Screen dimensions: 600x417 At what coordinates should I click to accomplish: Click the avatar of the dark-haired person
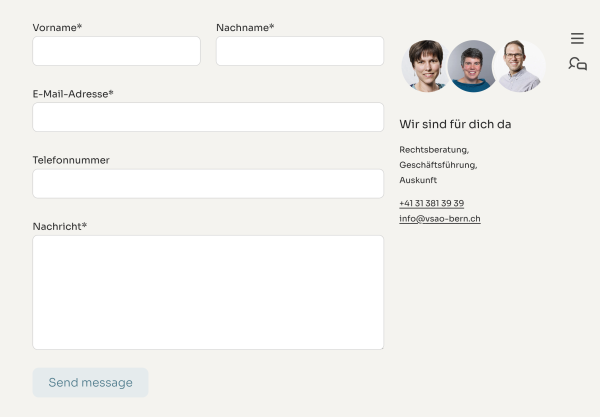tap(426, 66)
